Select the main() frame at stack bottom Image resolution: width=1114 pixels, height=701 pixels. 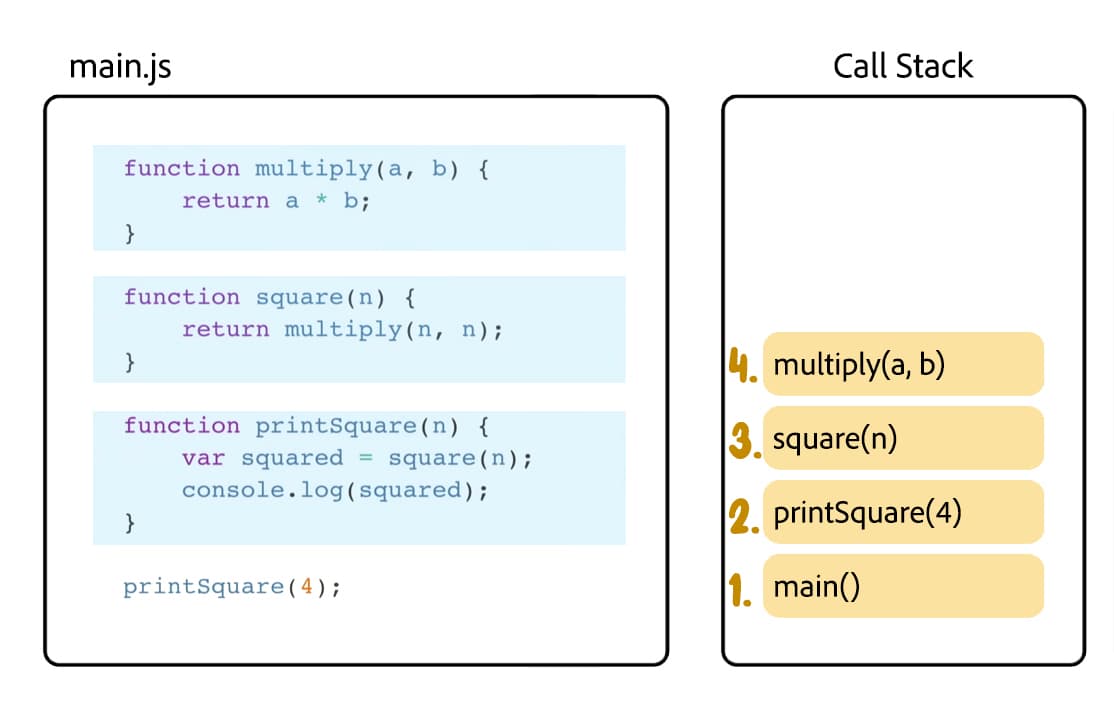(903, 586)
